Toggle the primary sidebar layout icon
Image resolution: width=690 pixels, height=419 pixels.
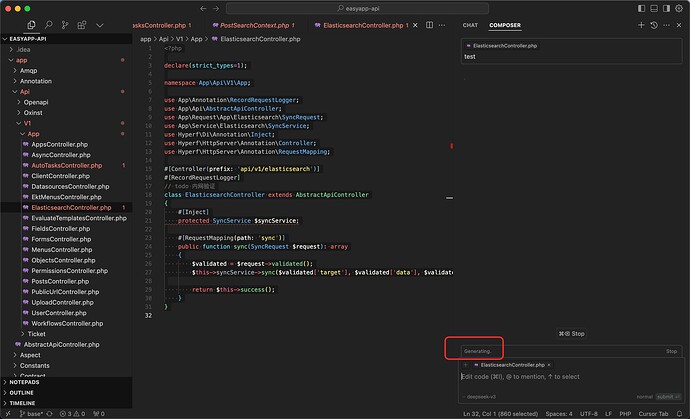coord(642,8)
